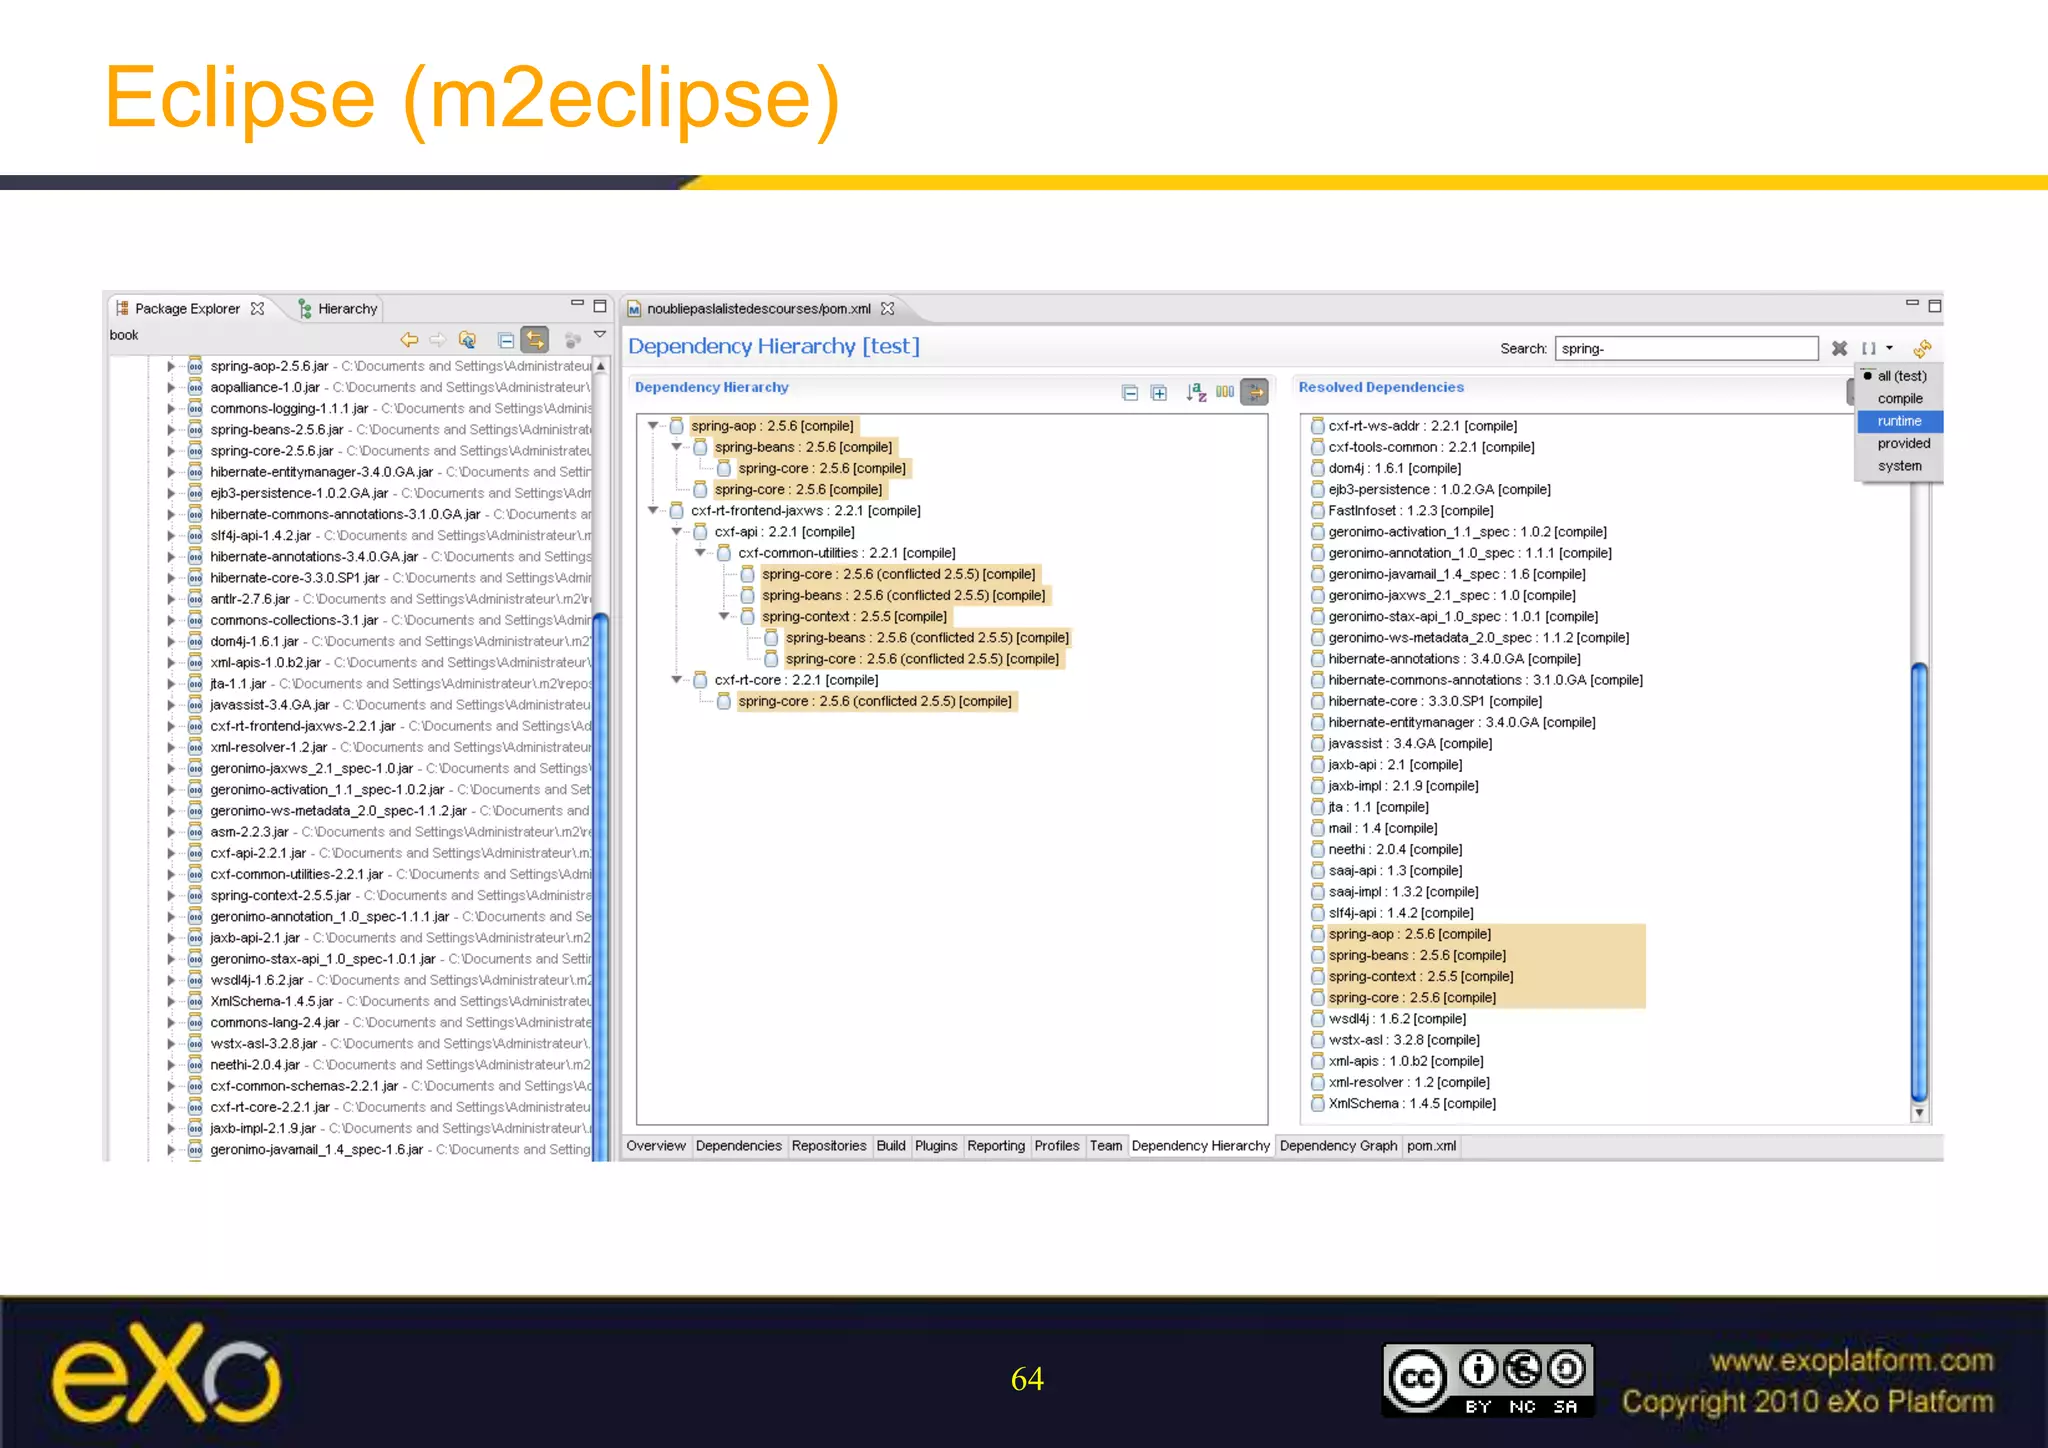Choose 'system' in the scope menu
The width and height of the screenshot is (2048, 1448).
coord(1900,466)
